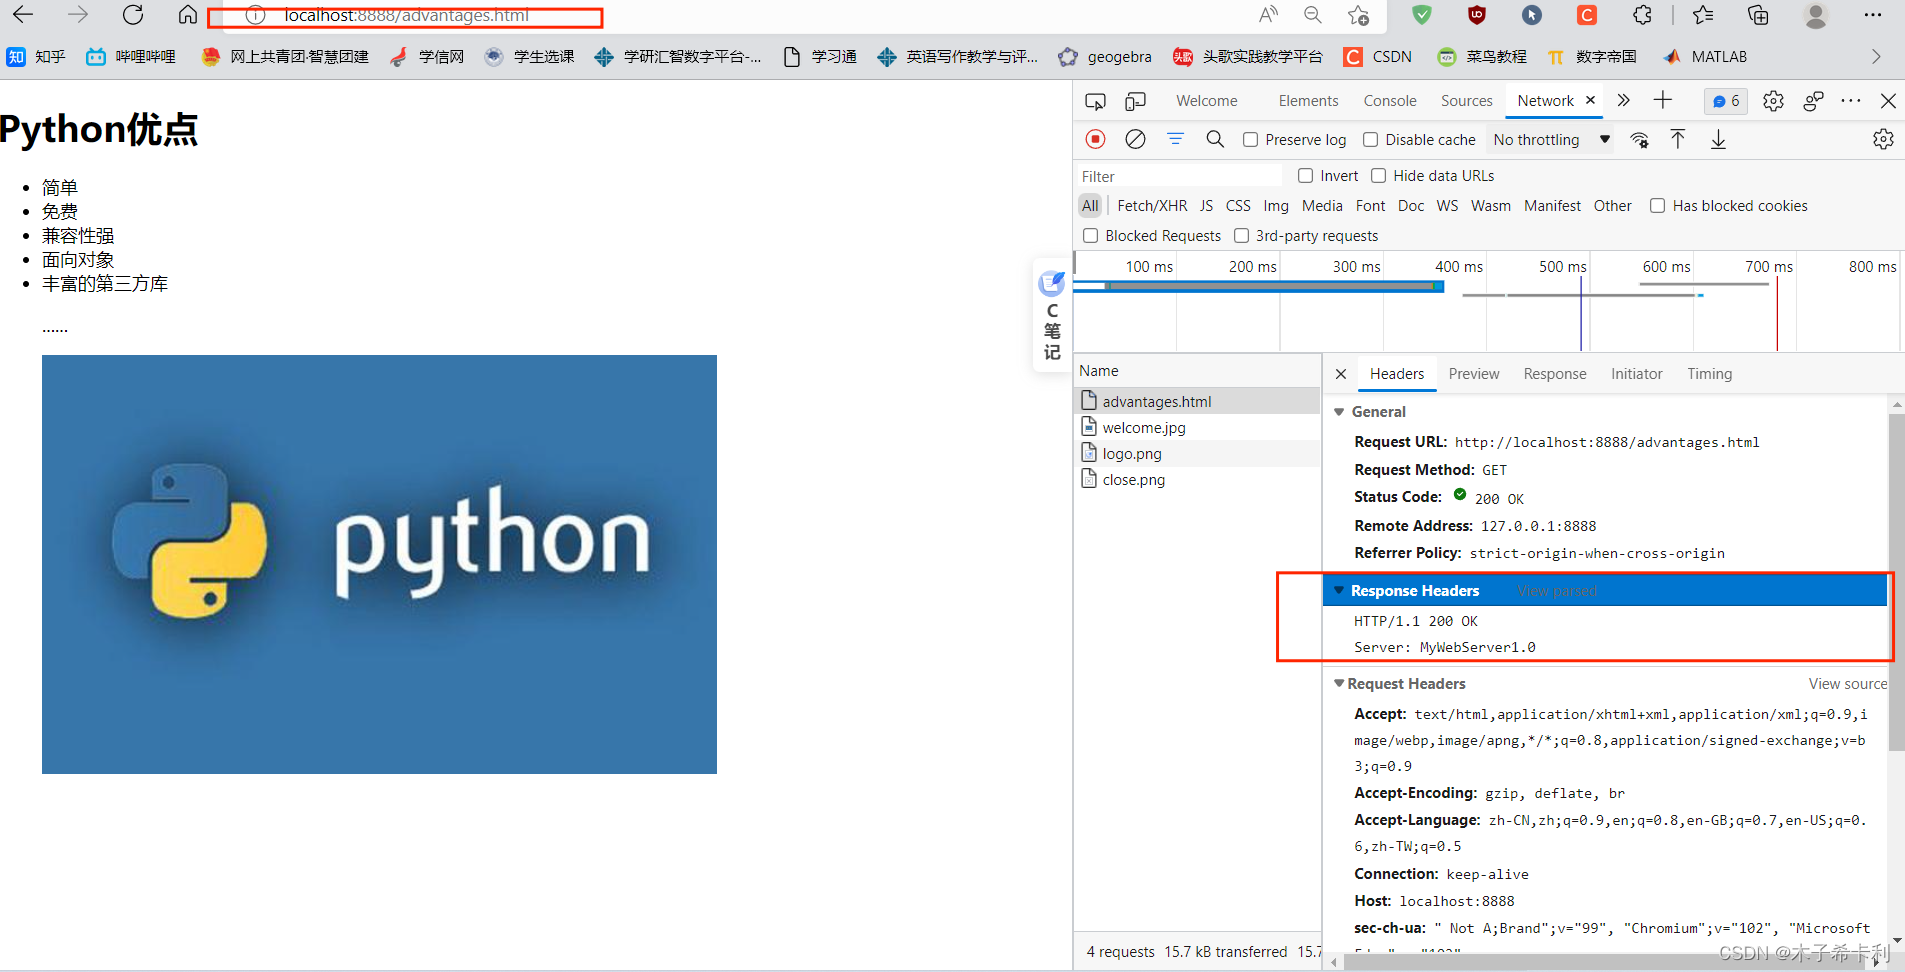Screen dimensions: 1905x972
Task: Tick the Blocked Requests checkbox
Action: point(1090,236)
